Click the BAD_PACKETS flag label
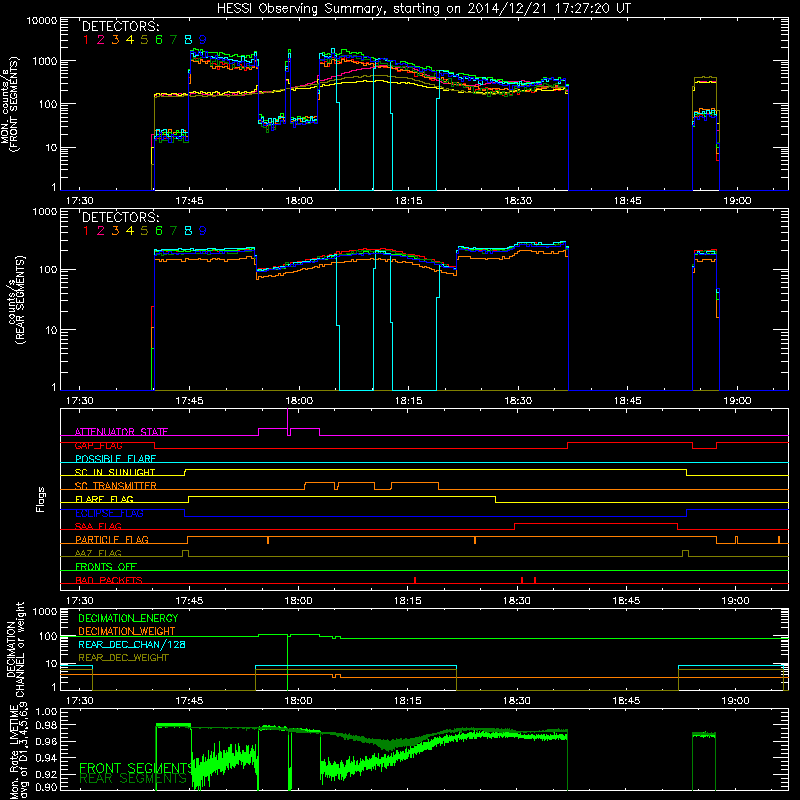This screenshot has width=800, height=800. [x=109, y=580]
